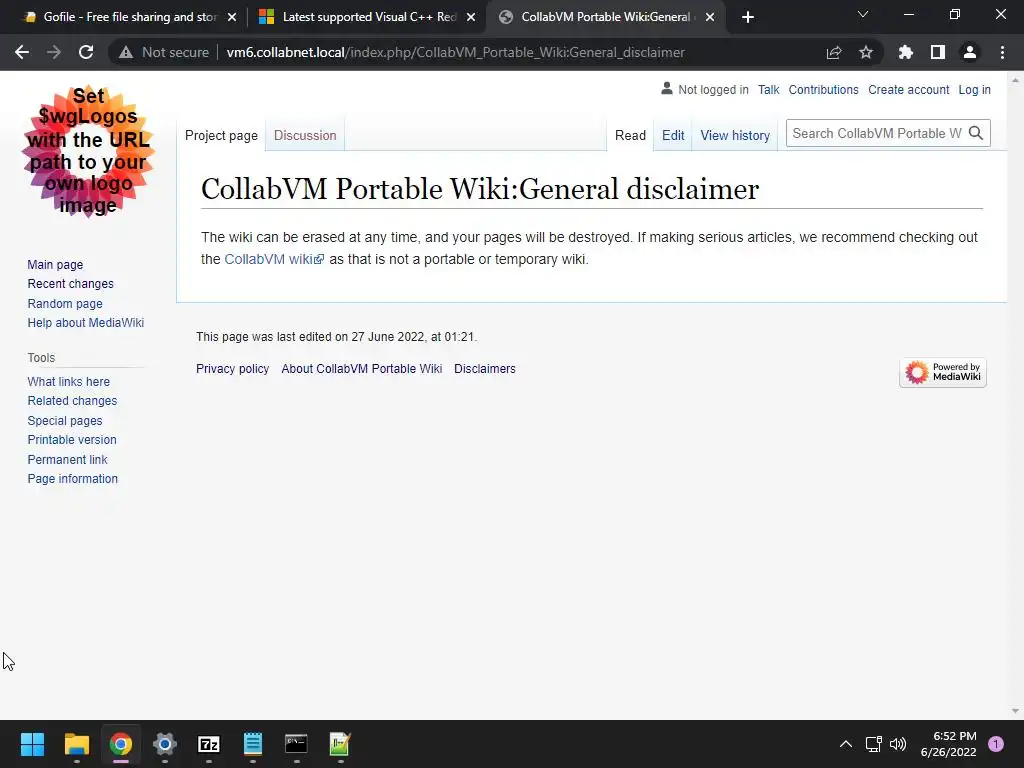Open the clock showing 6:52 PM
This screenshot has height=768, width=1024.
coord(948,744)
